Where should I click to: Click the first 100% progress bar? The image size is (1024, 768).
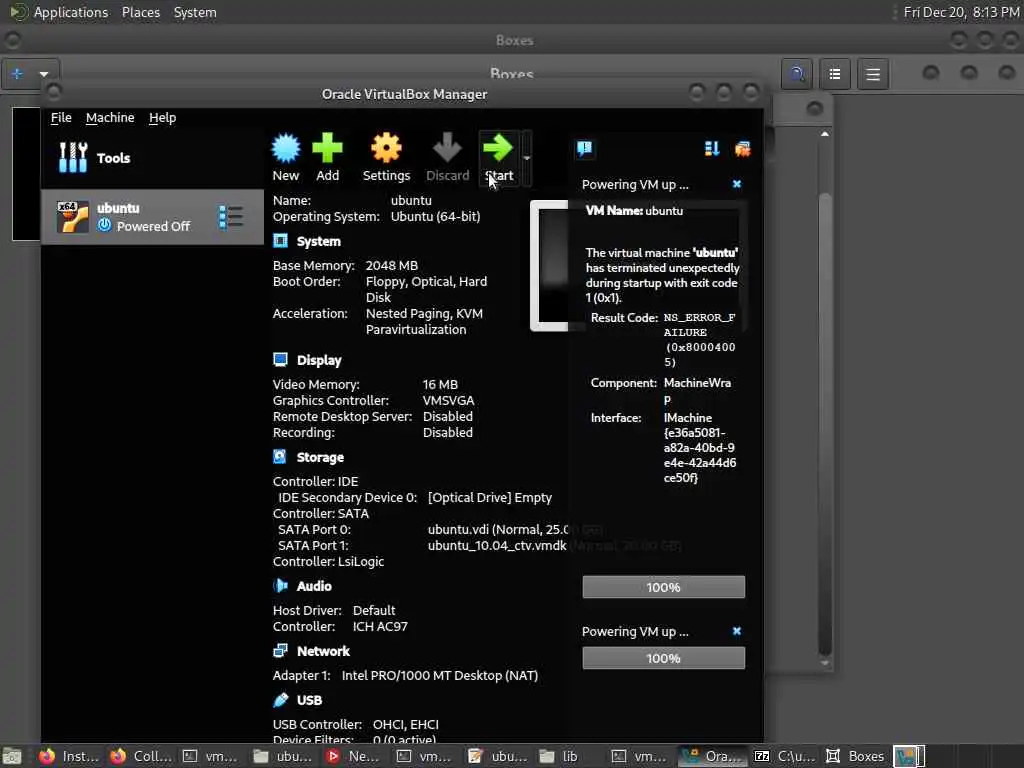pyautogui.click(x=664, y=587)
